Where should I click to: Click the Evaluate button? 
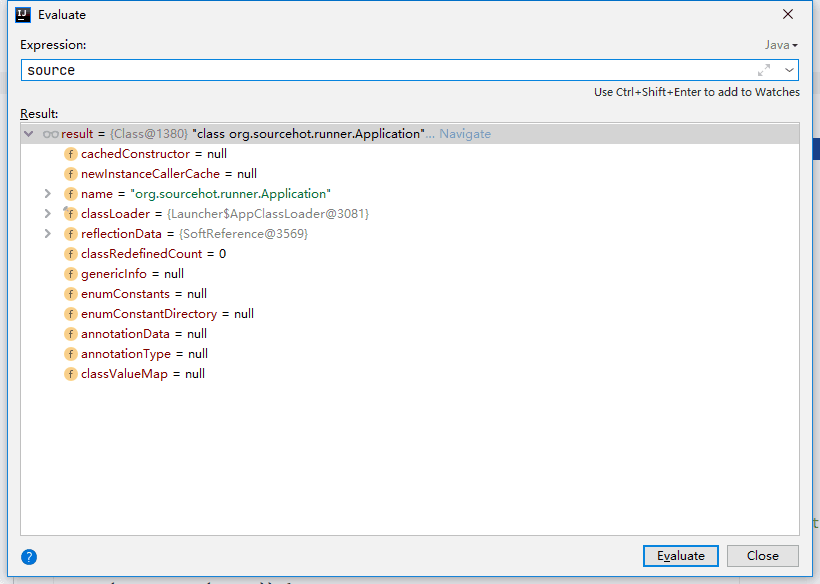(680, 556)
